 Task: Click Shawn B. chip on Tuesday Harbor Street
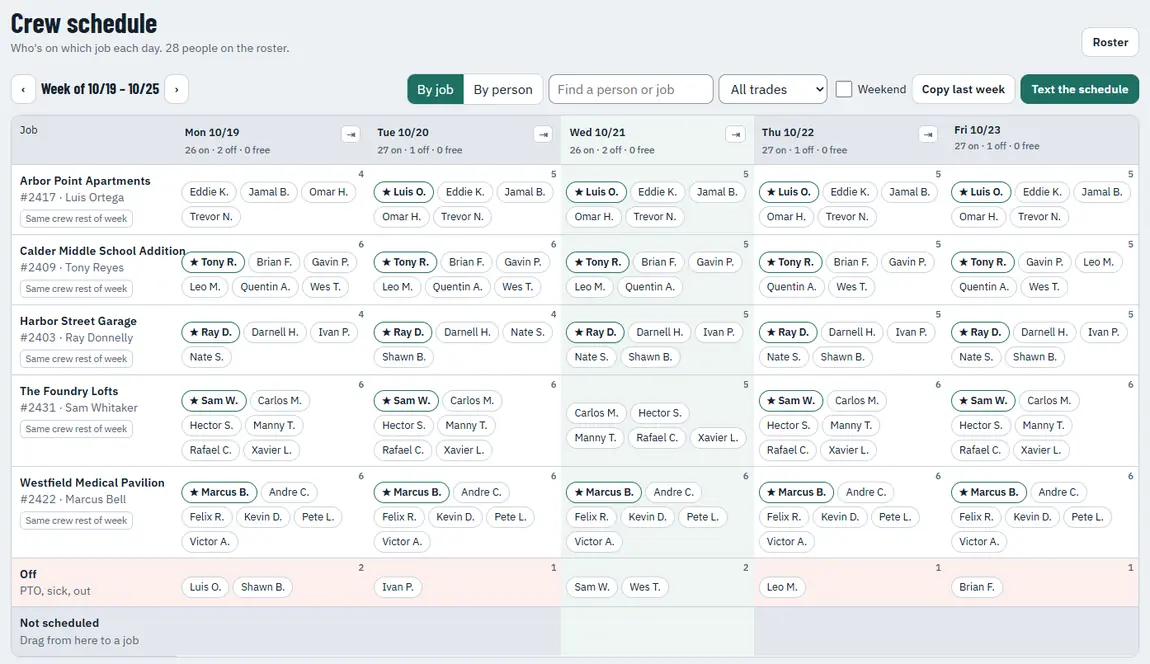(403, 357)
